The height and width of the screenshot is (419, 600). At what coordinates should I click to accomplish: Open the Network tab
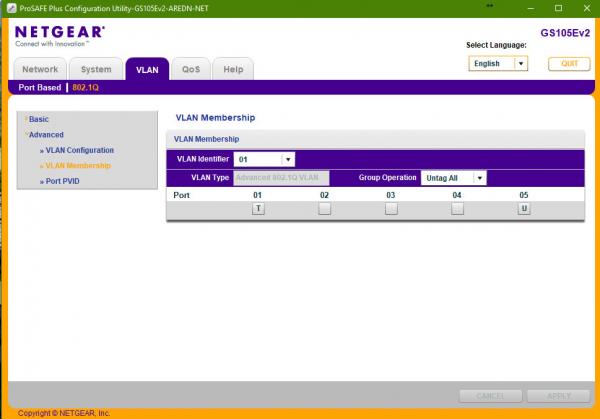pos(40,69)
